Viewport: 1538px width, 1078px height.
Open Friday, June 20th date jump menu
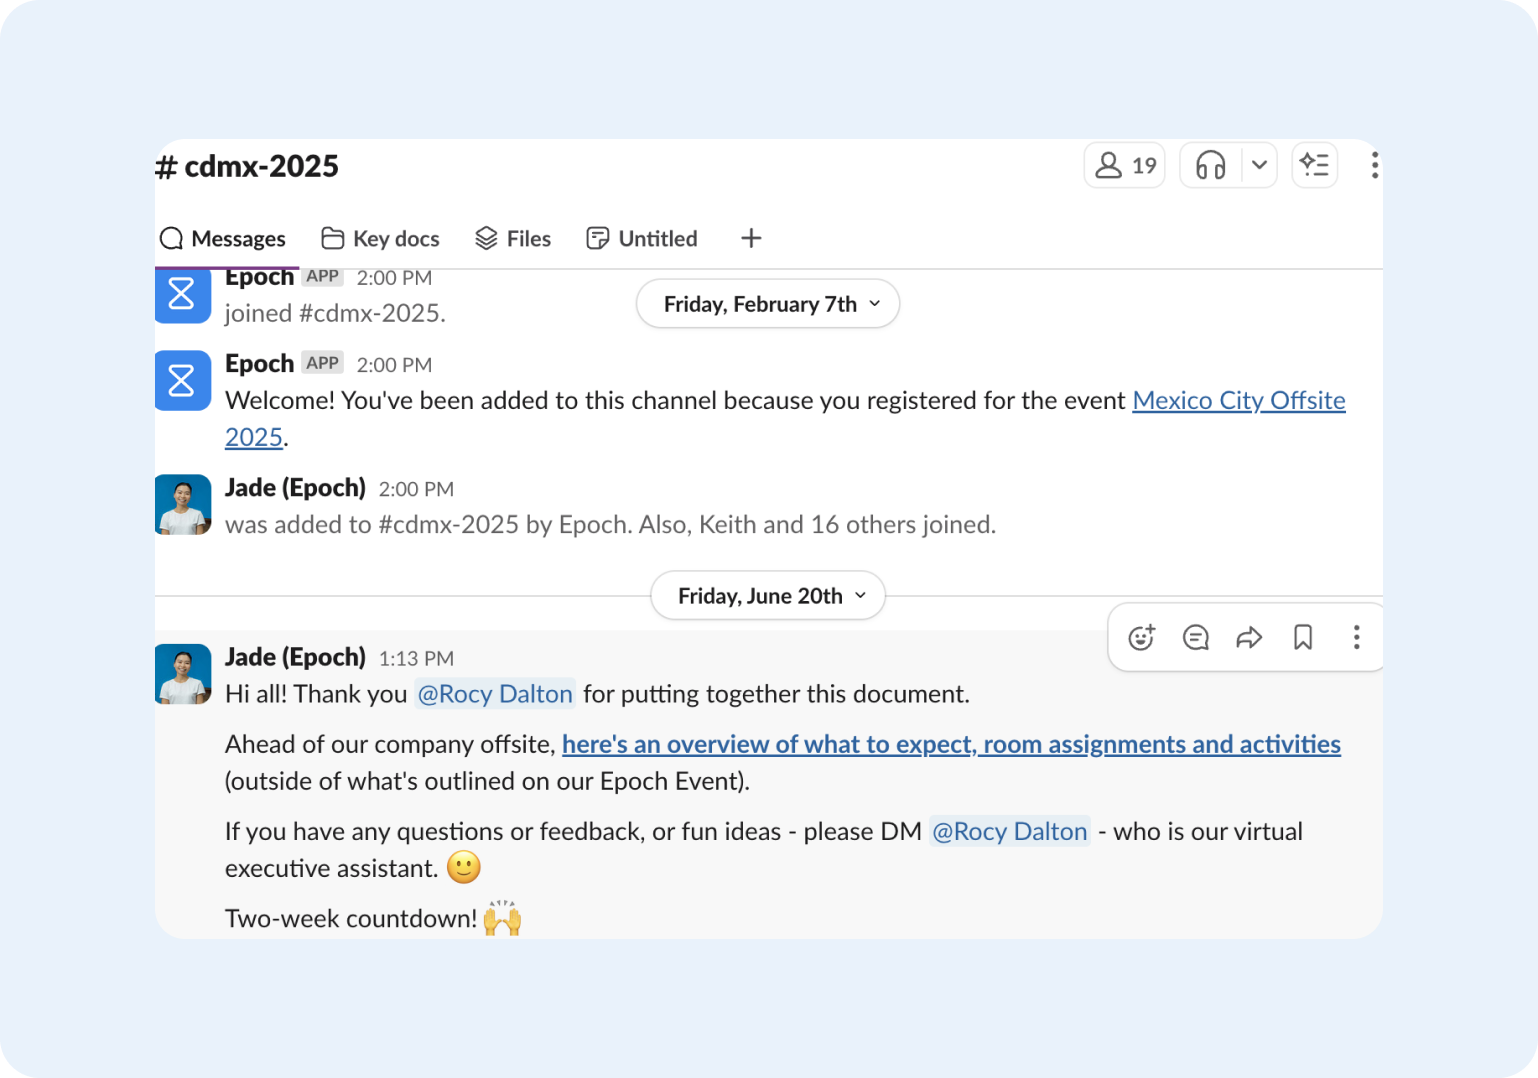click(768, 595)
